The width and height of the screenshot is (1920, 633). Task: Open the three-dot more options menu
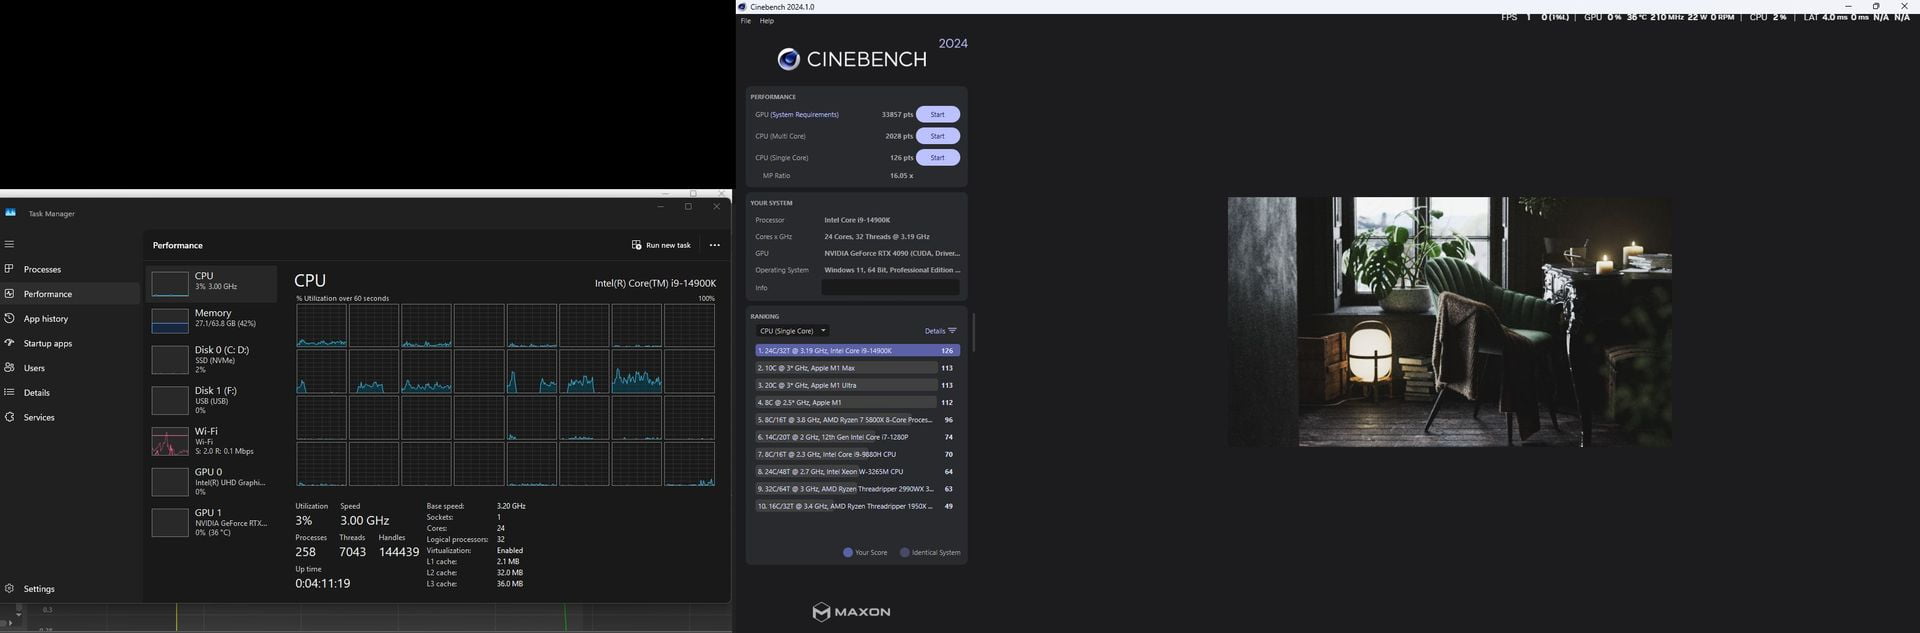point(714,245)
